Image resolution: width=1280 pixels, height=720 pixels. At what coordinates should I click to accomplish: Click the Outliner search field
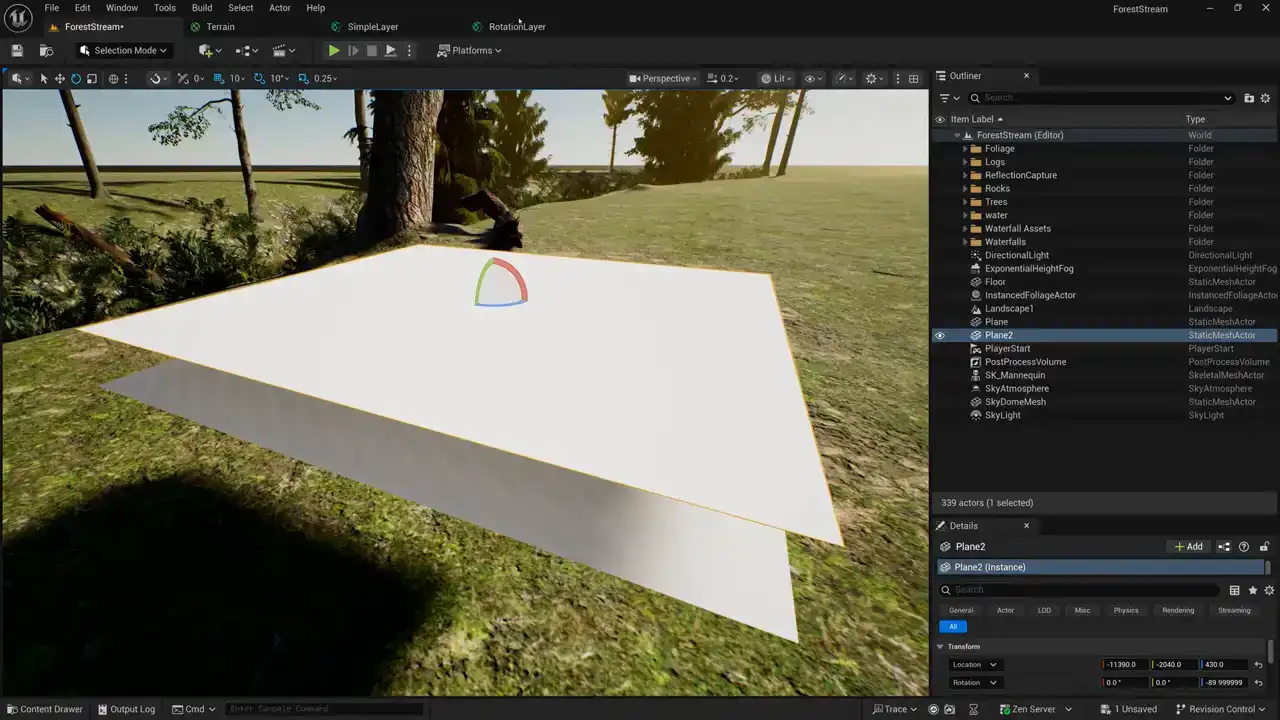pyautogui.click(x=1100, y=98)
